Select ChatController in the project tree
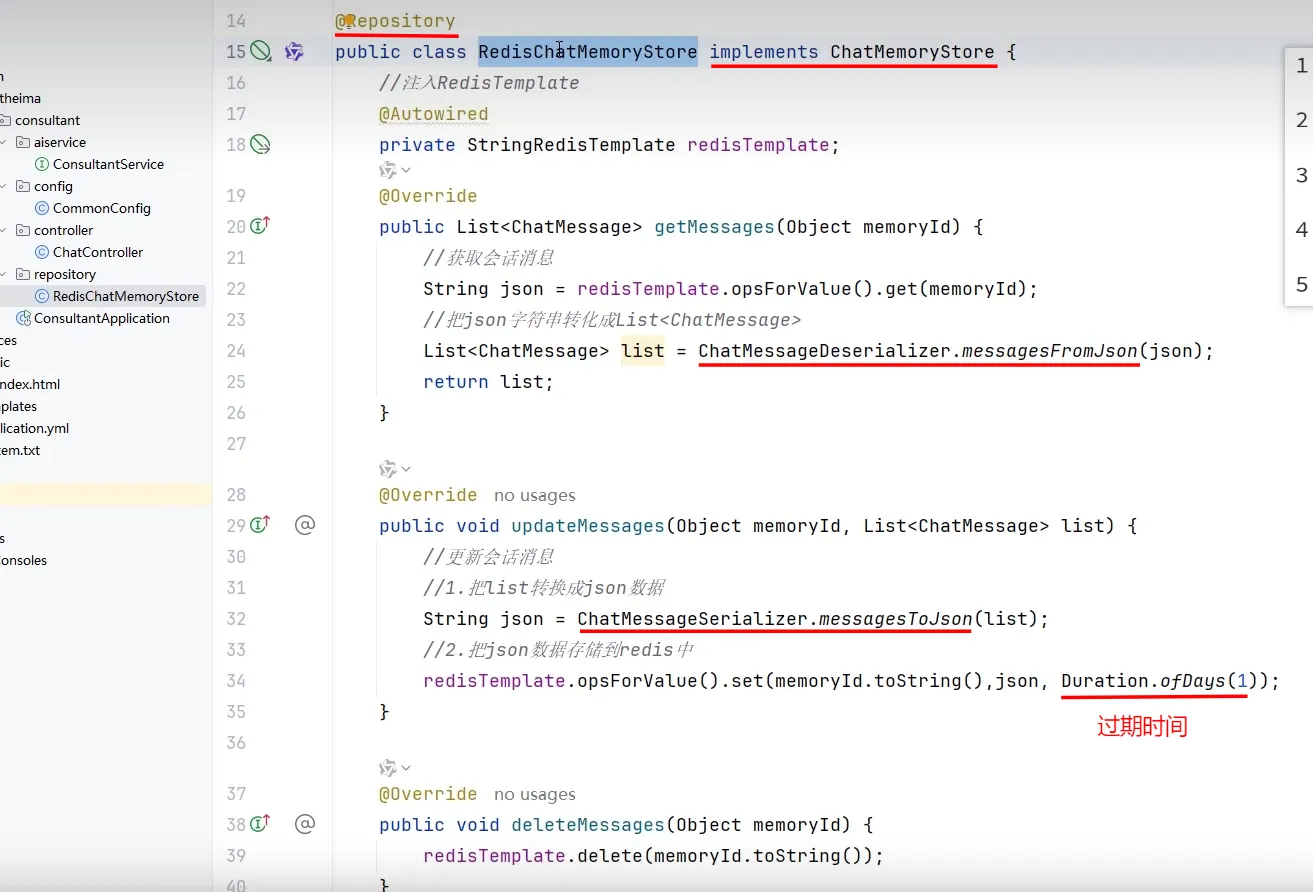The image size is (1313, 892). pyautogui.click(x=97, y=252)
